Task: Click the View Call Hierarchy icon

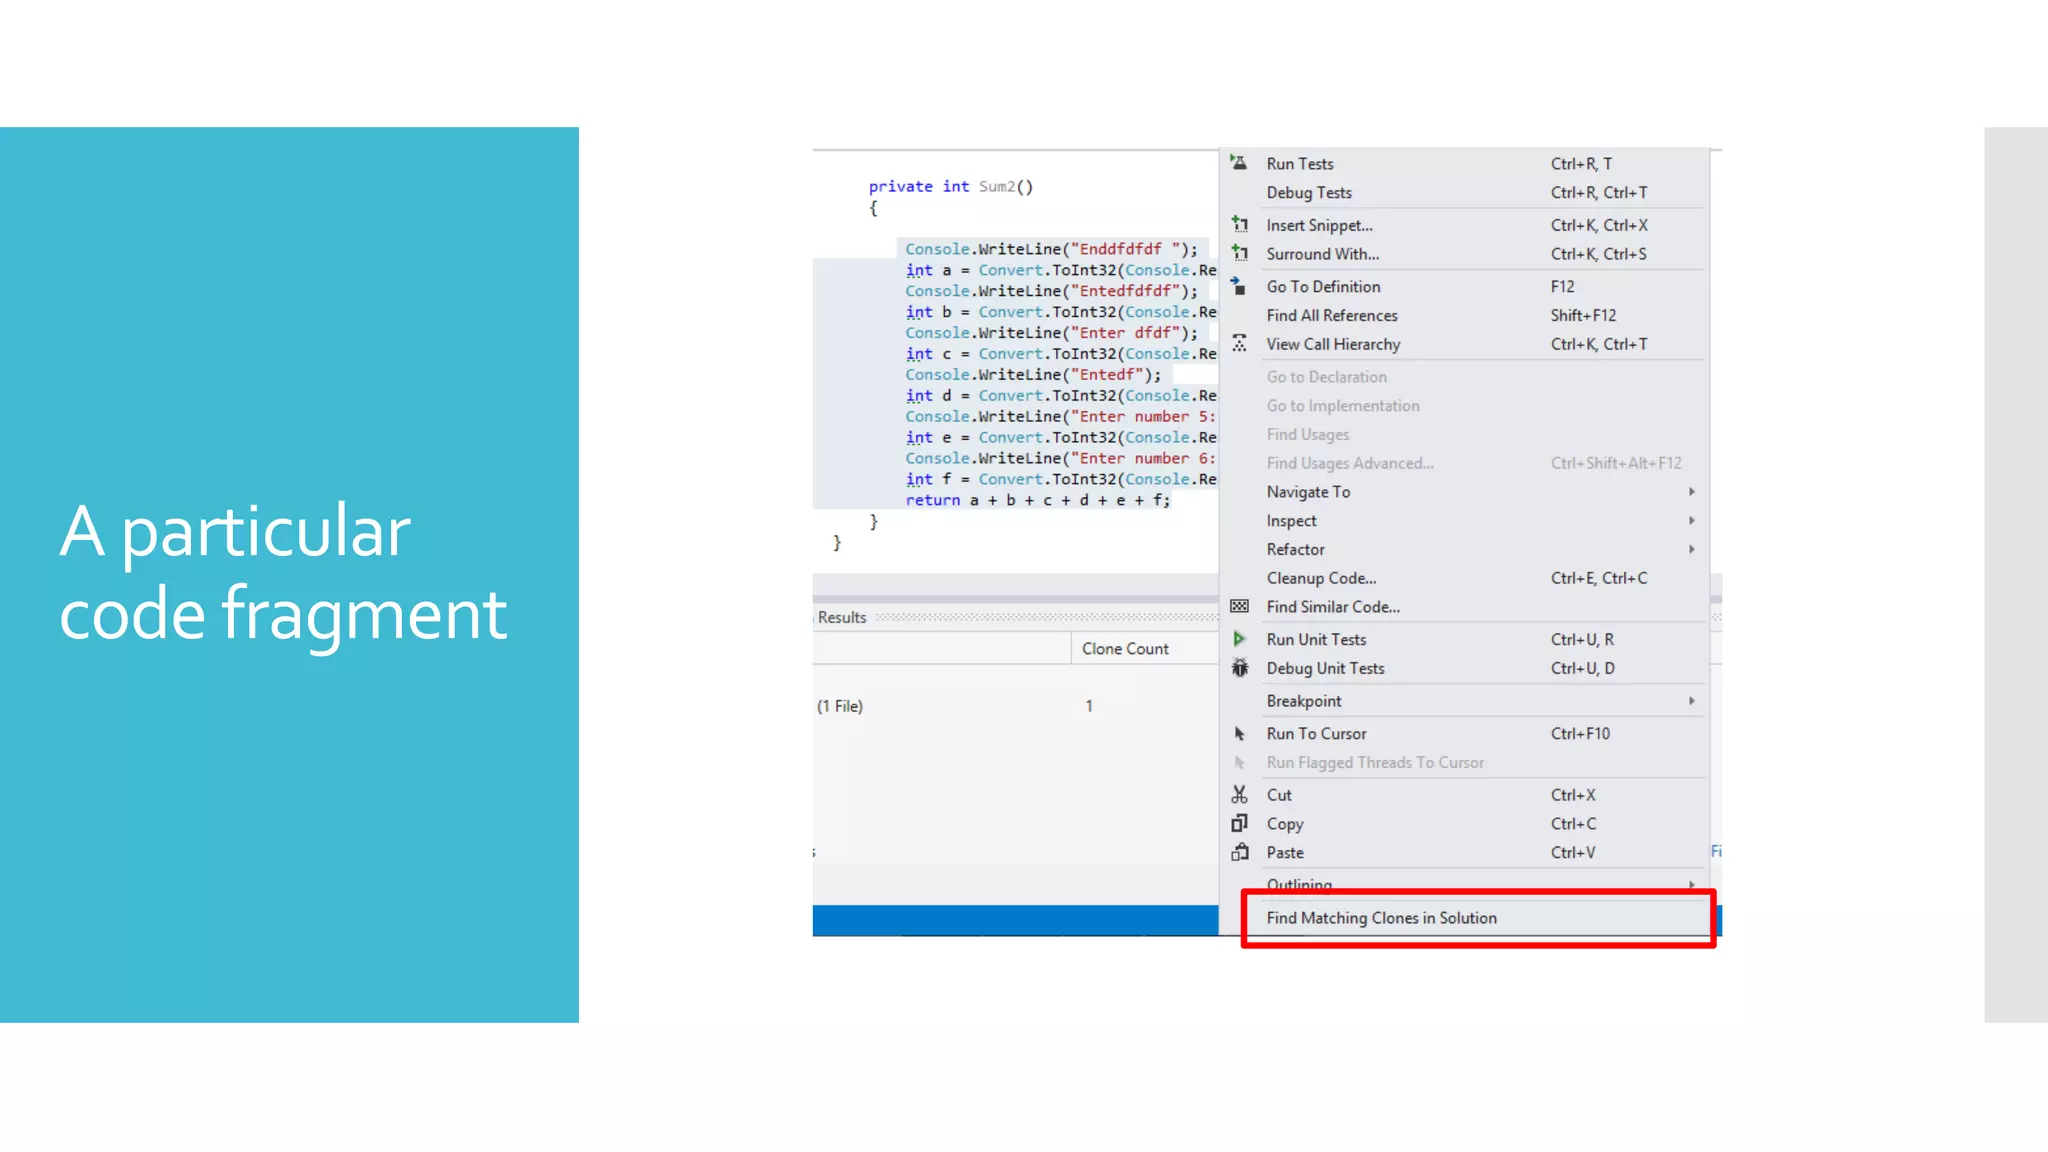Action: (1239, 344)
